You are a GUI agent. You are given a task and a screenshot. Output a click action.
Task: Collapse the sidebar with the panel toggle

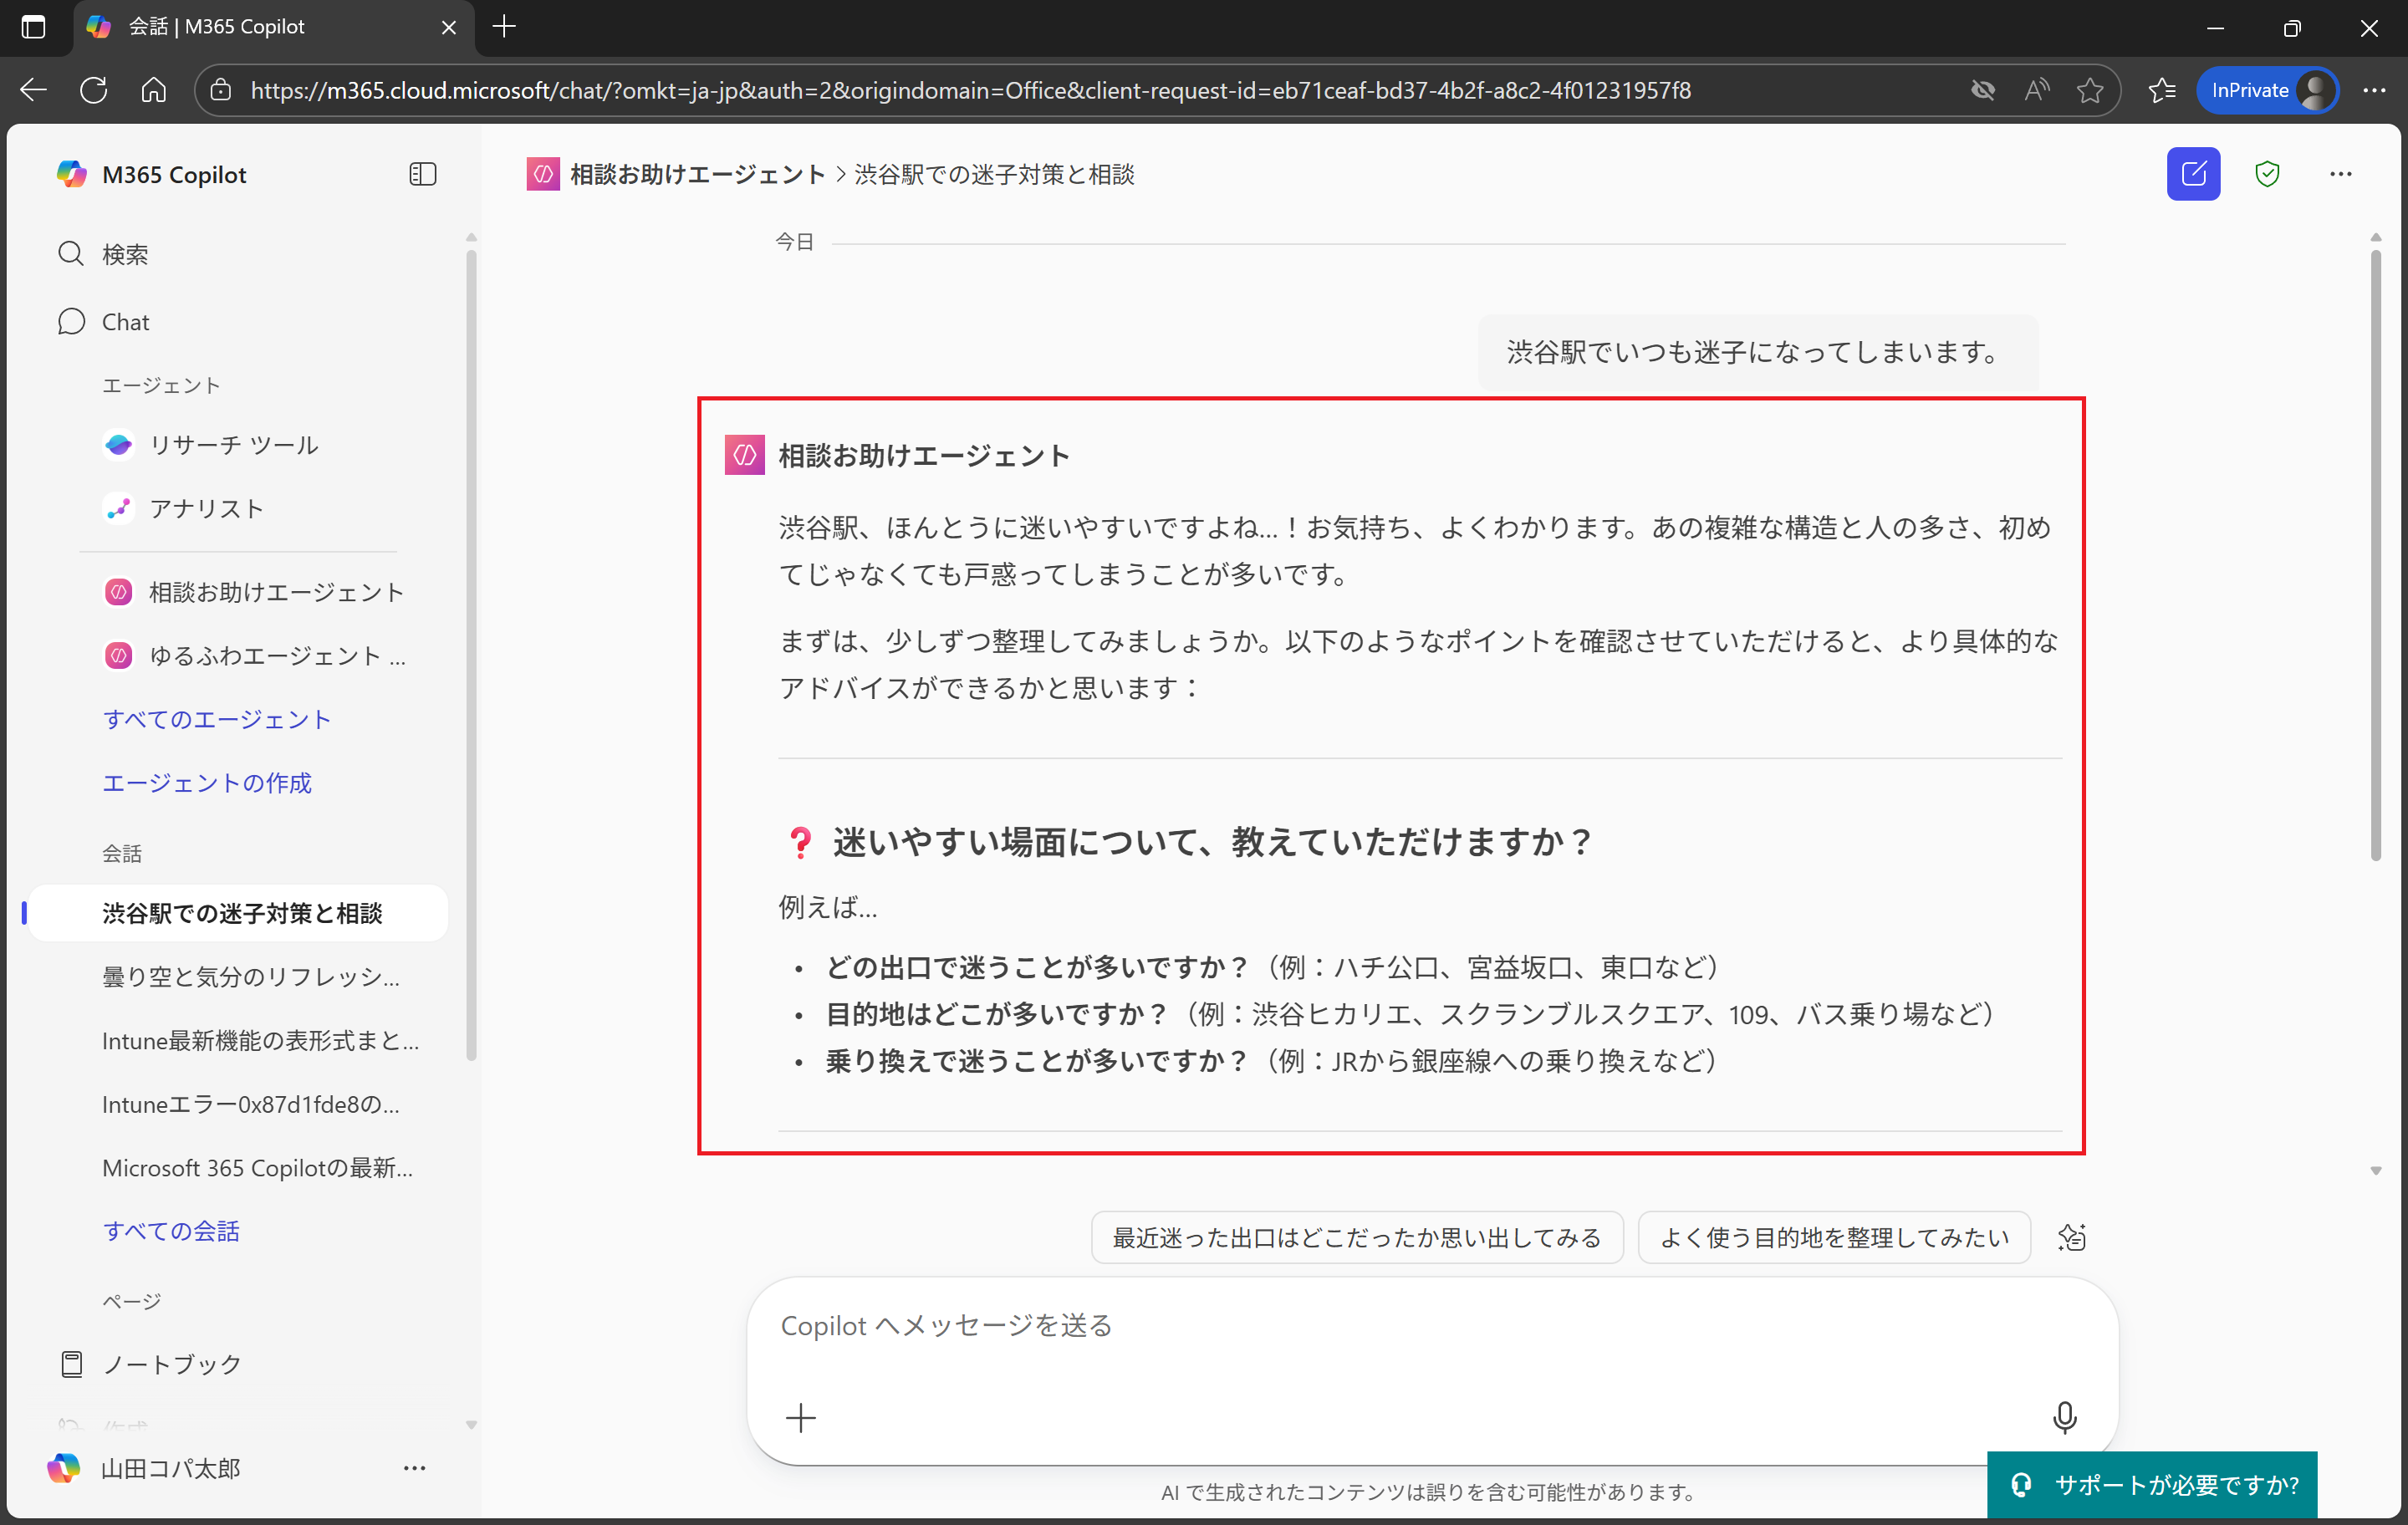421,173
